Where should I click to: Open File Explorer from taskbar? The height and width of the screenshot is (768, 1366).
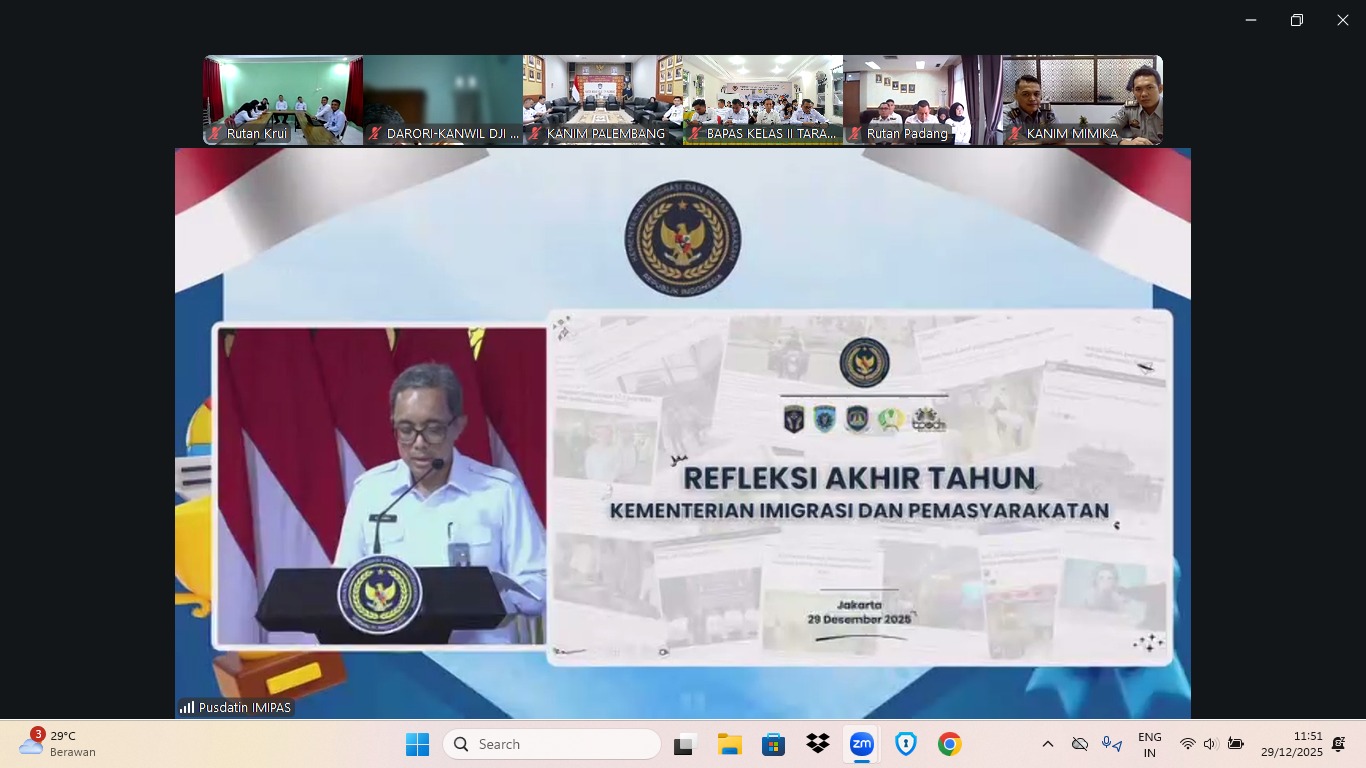point(729,744)
